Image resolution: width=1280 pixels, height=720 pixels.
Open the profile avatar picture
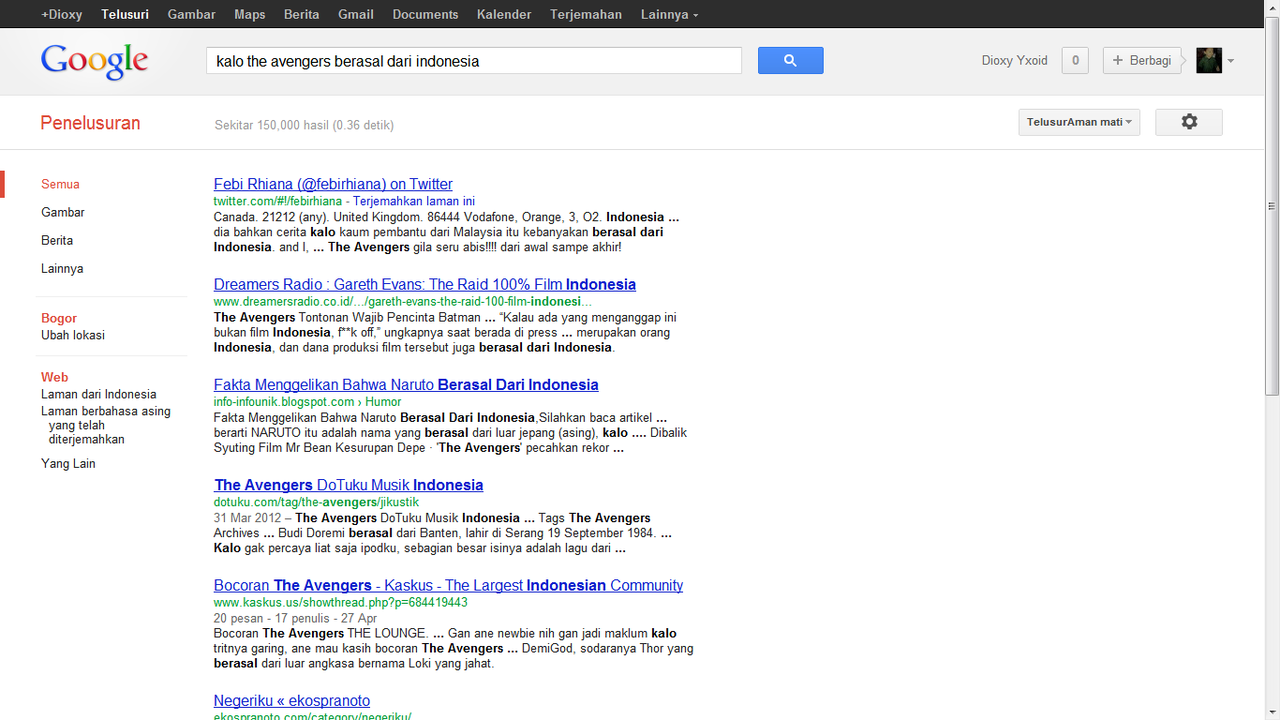tap(1209, 60)
